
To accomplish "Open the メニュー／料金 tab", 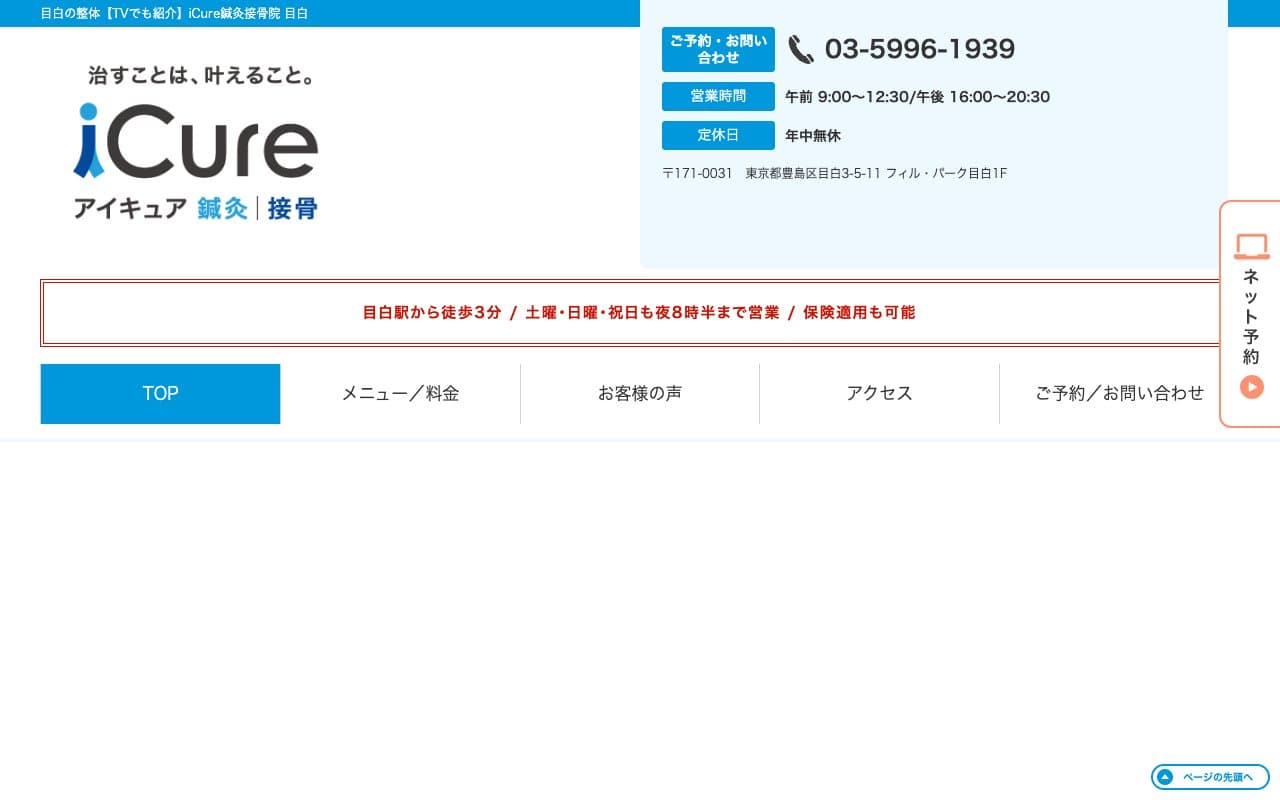I will [399, 393].
